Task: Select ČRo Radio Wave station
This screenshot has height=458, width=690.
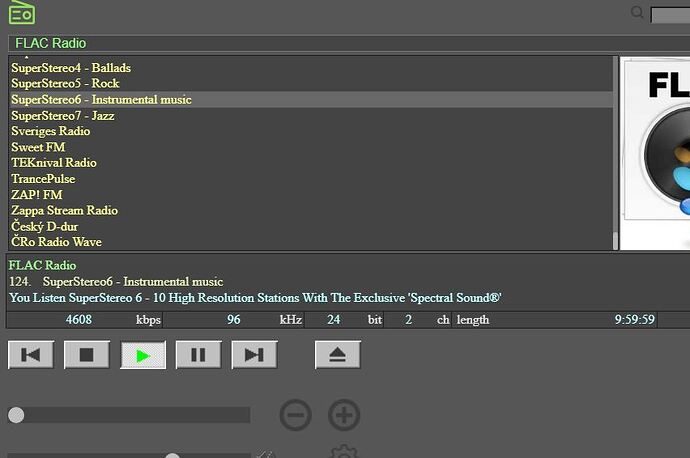Action: point(311,242)
